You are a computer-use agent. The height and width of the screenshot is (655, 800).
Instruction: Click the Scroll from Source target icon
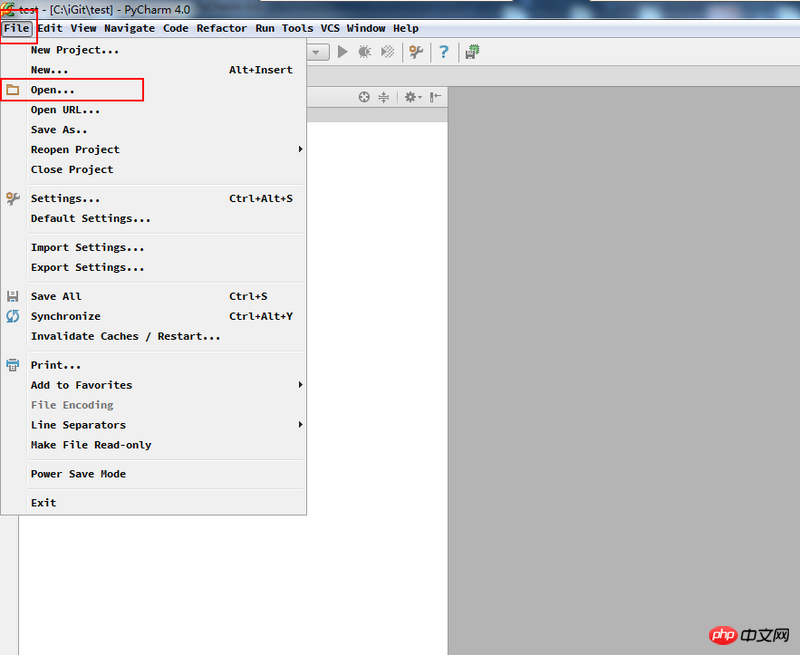coord(364,97)
